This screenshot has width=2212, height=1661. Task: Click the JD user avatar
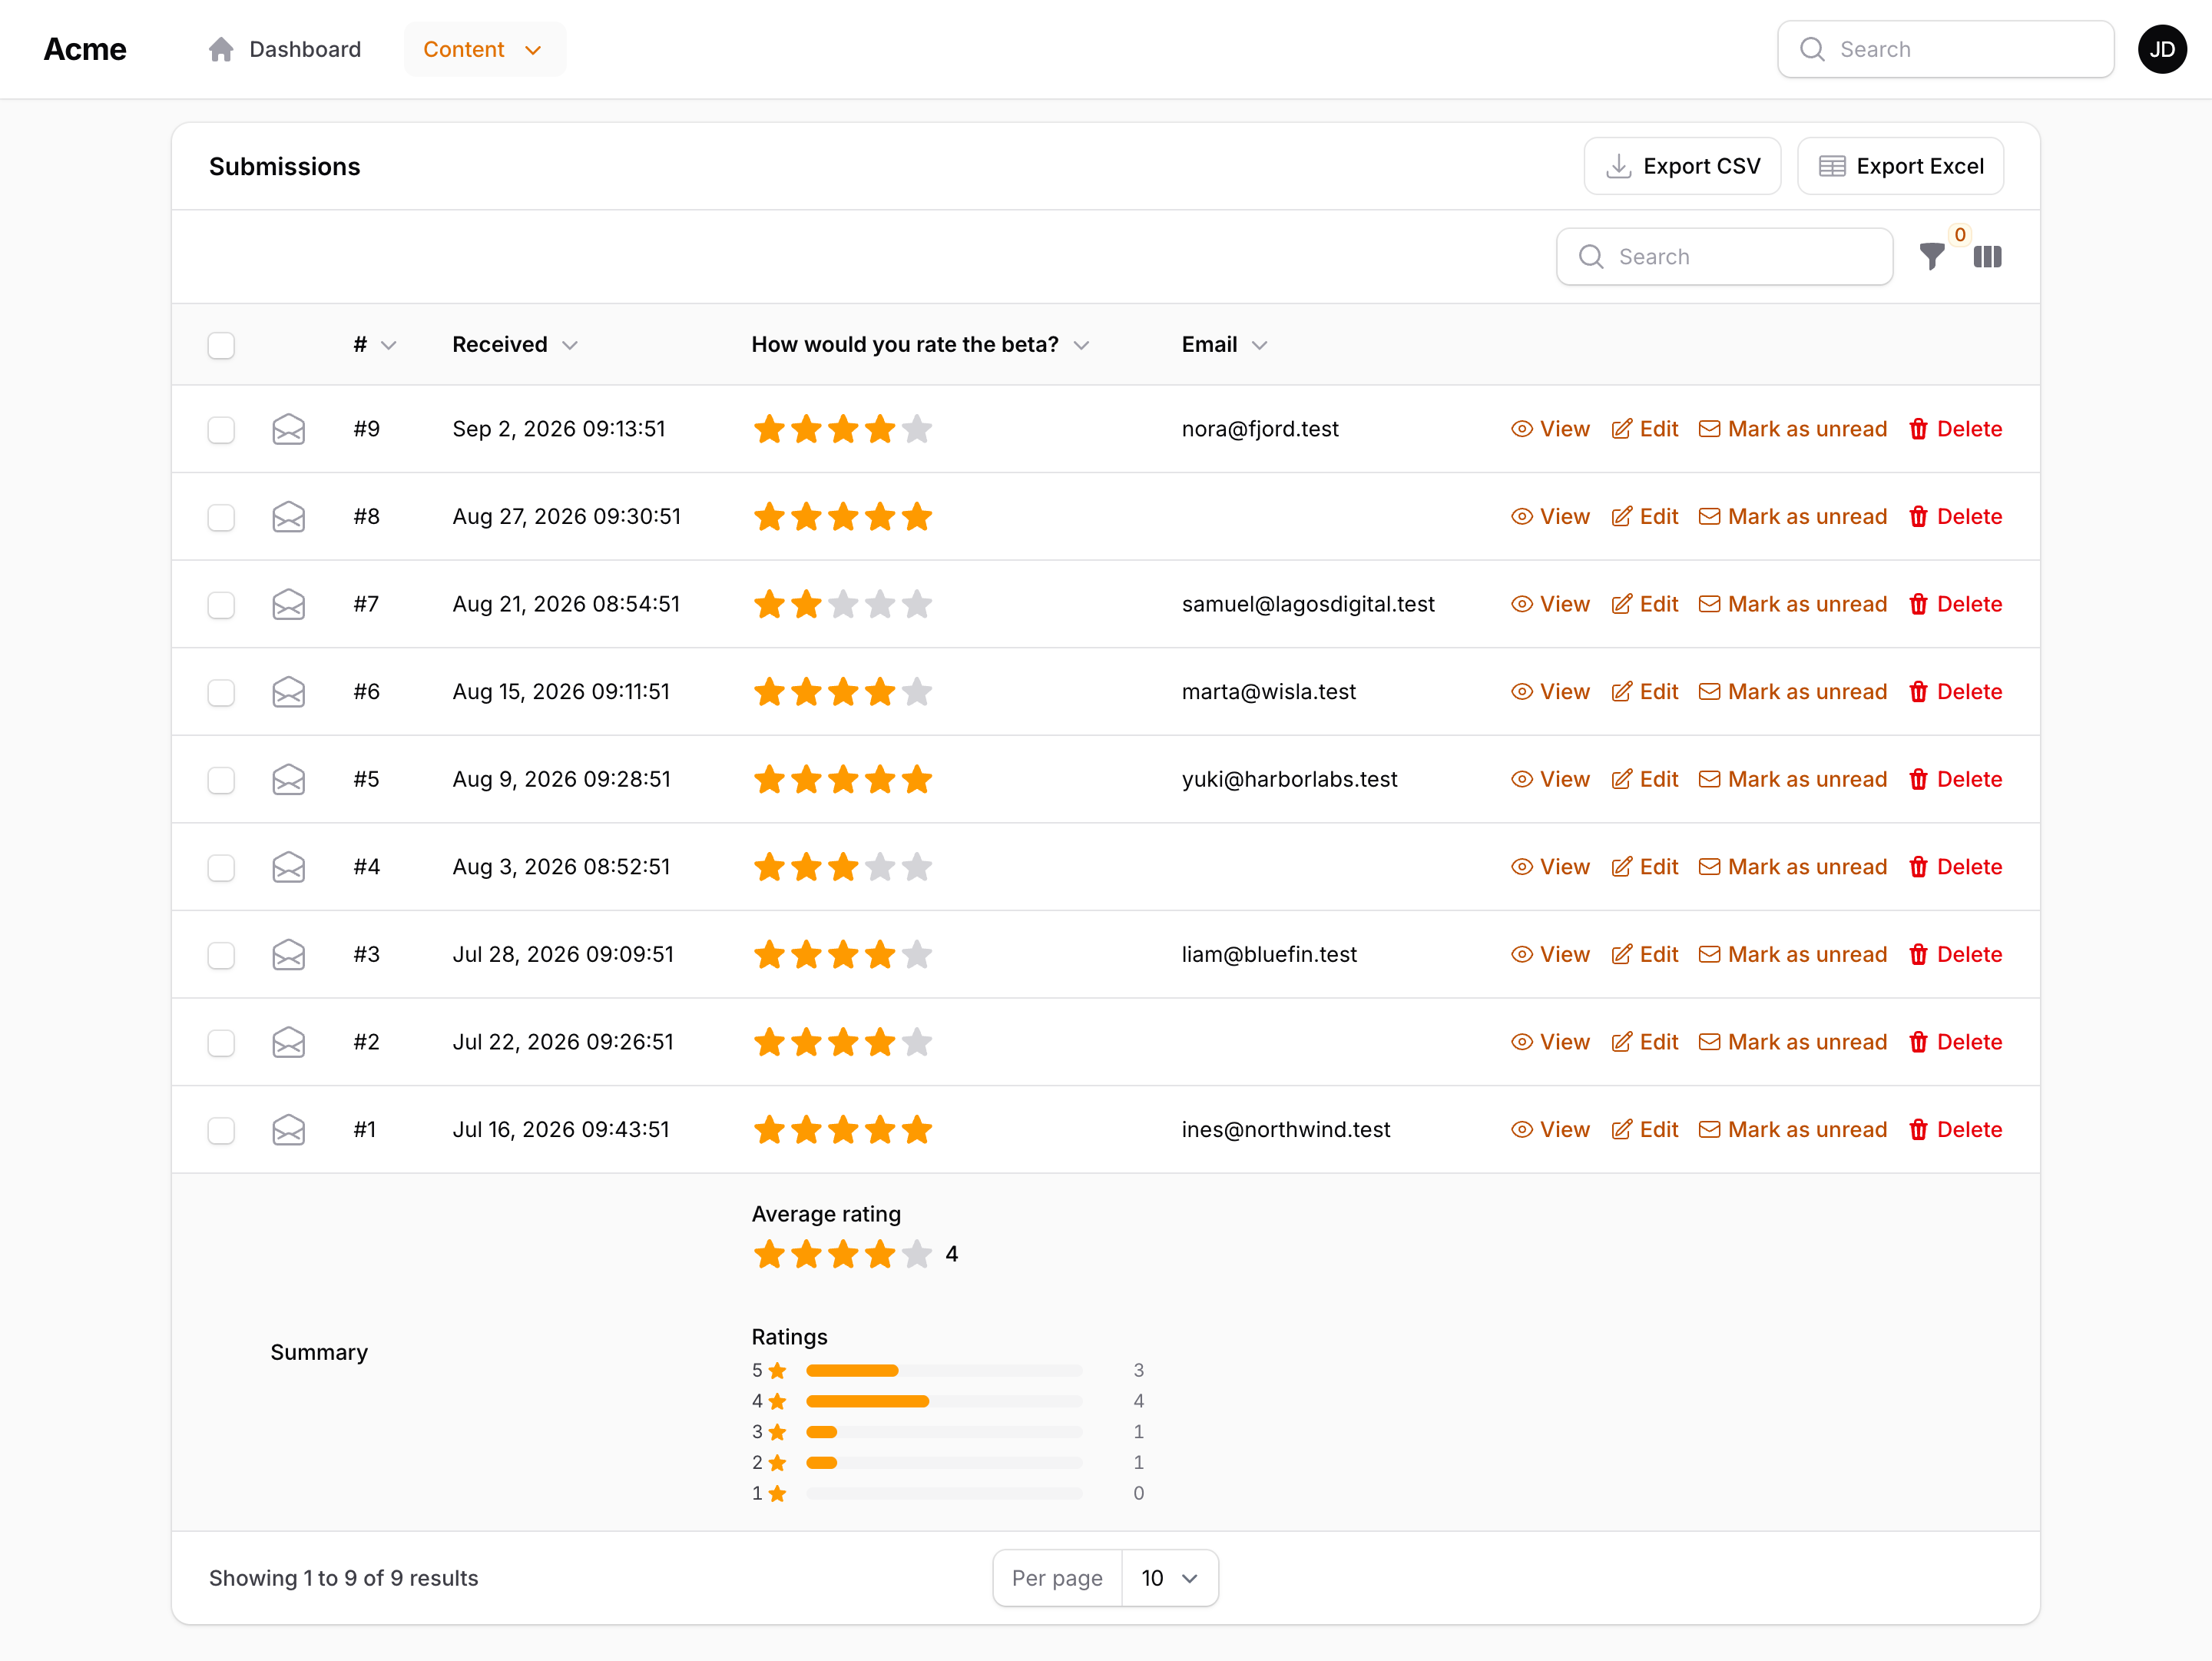pos(2161,49)
